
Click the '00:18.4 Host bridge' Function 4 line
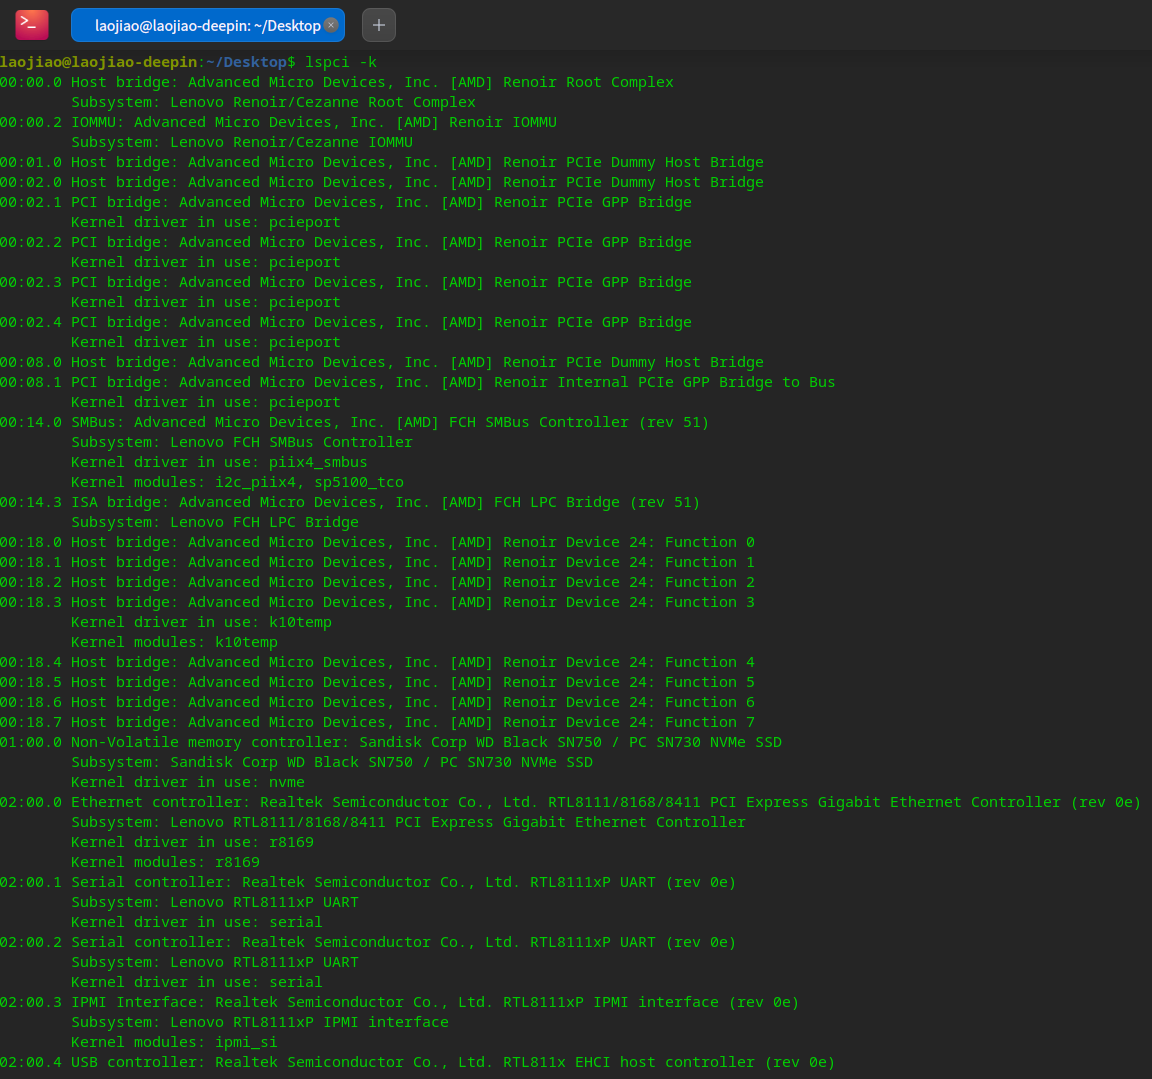(378, 663)
